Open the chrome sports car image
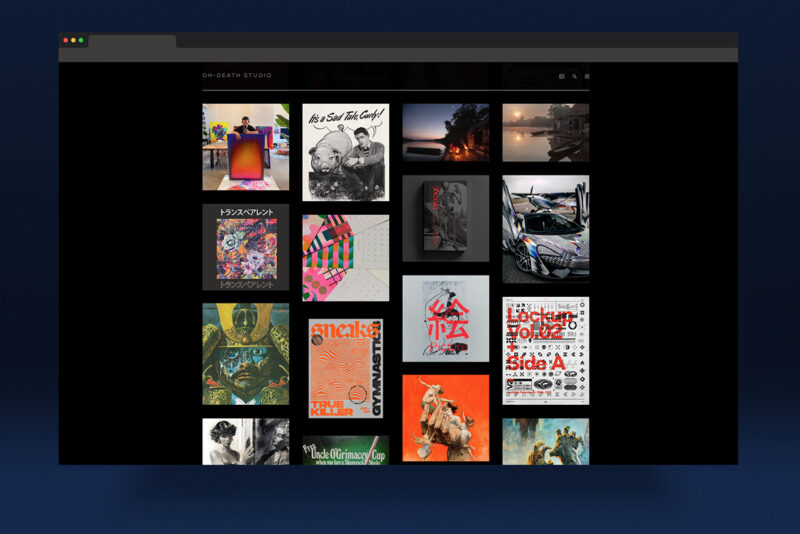Viewport: 800px width, 534px height. pyautogui.click(x=545, y=229)
